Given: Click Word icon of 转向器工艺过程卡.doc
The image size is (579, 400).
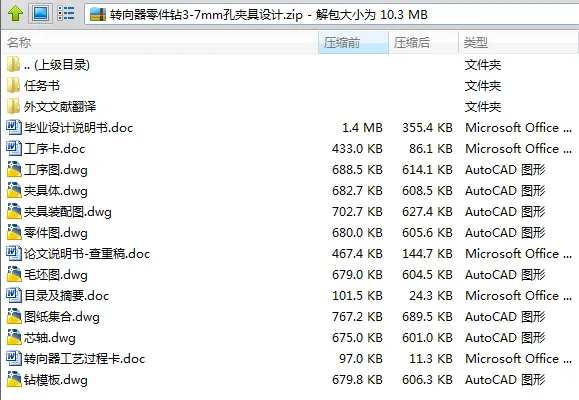Looking at the screenshot, I should [14, 358].
